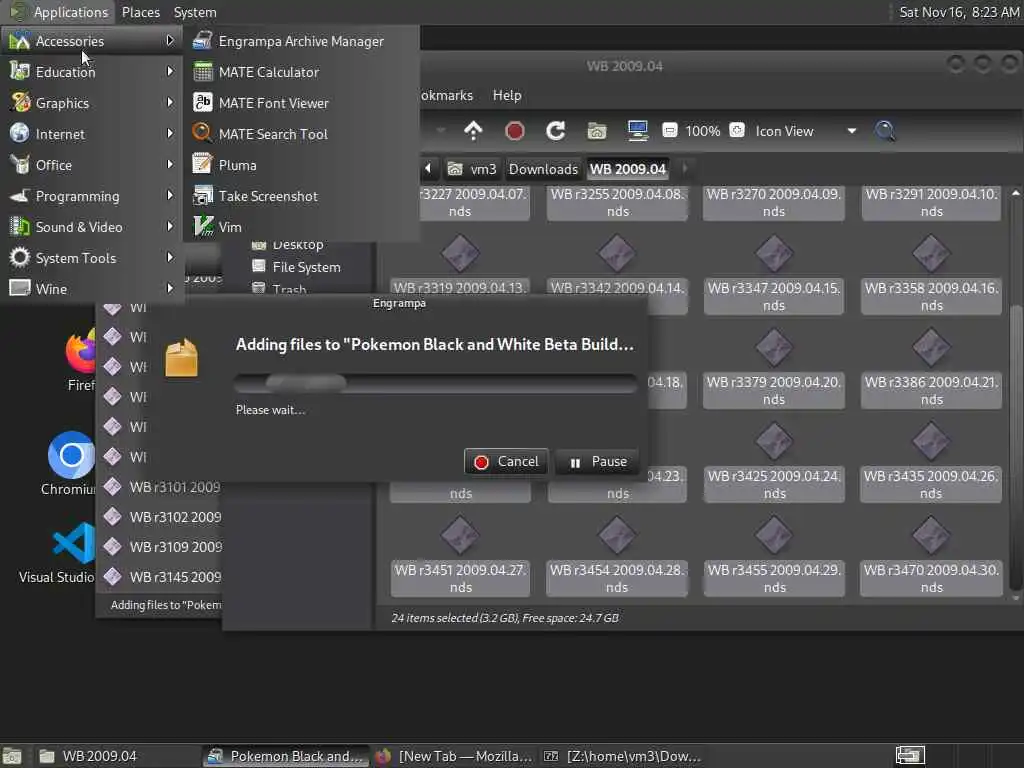Expand the Sound & Video submenu
1024x768 pixels.
tap(92, 227)
